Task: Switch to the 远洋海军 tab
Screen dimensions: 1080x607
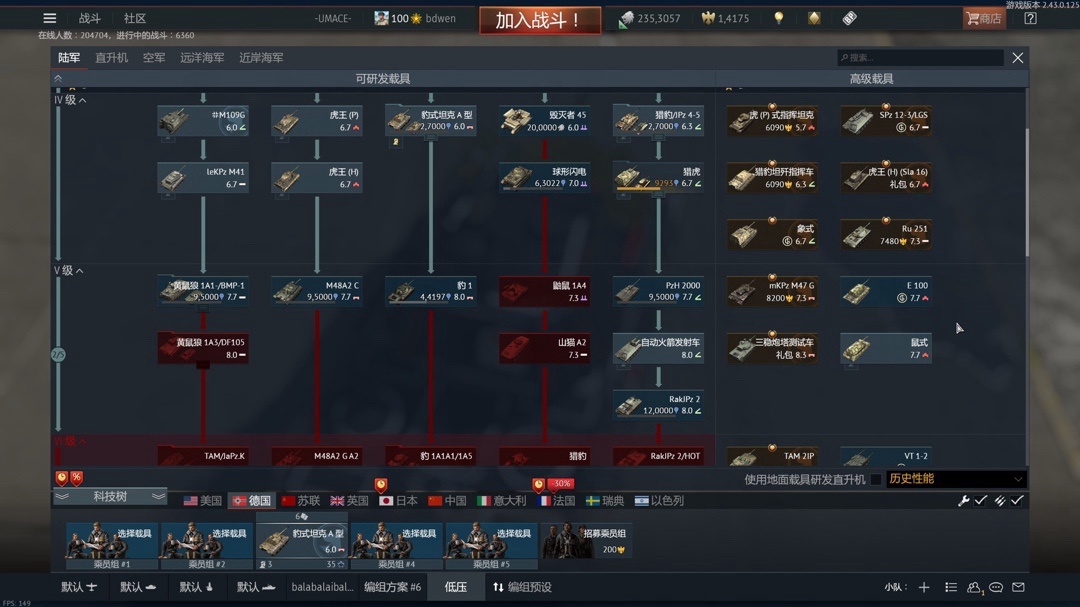Action: [202, 58]
